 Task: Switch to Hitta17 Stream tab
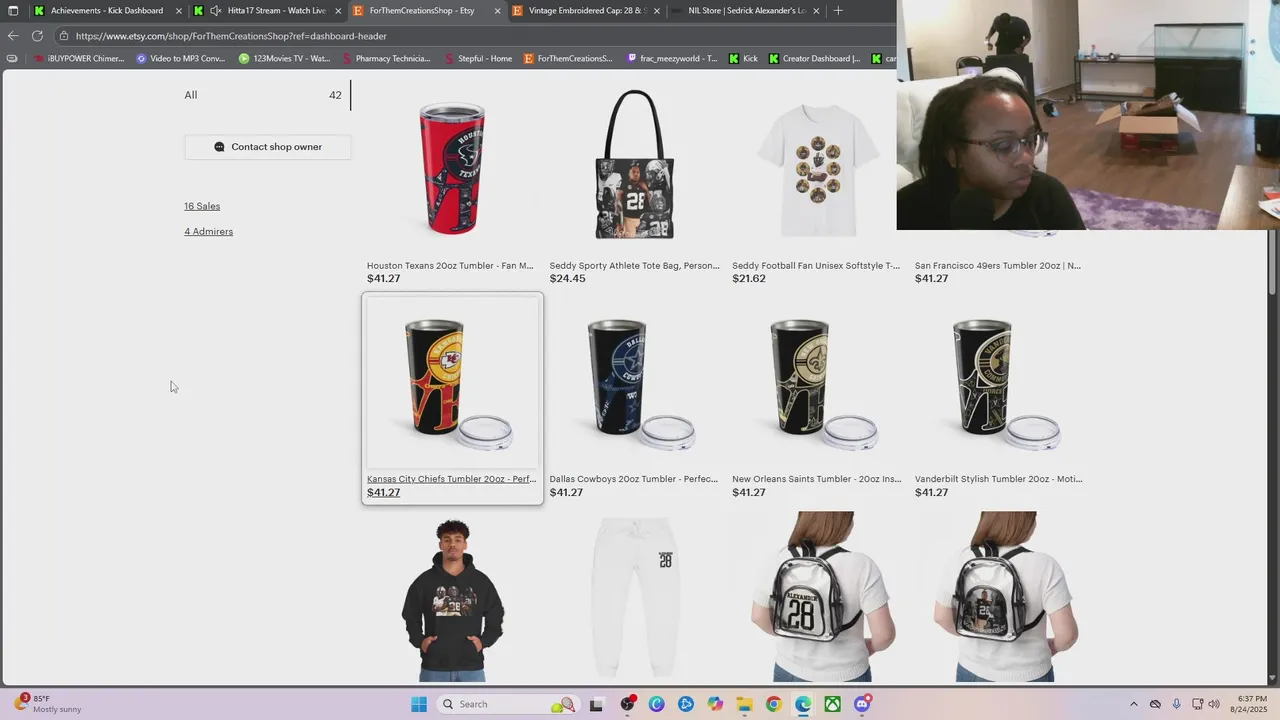268,11
